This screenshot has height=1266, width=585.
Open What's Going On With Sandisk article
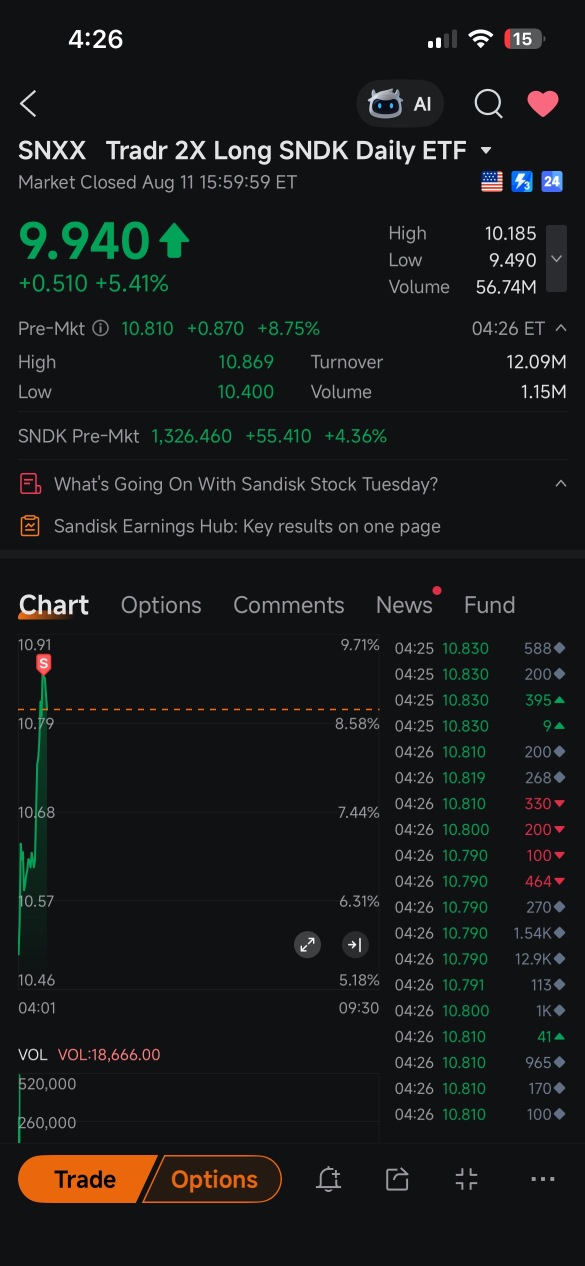click(x=246, y=484)
